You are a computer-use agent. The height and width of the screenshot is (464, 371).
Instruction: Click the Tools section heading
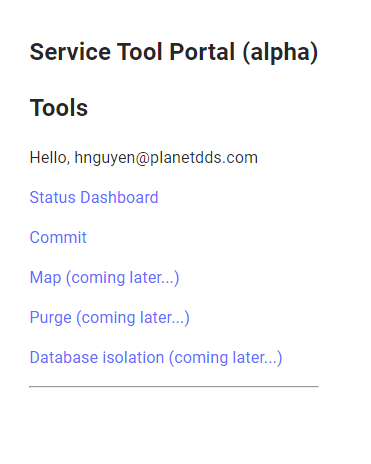59,108
